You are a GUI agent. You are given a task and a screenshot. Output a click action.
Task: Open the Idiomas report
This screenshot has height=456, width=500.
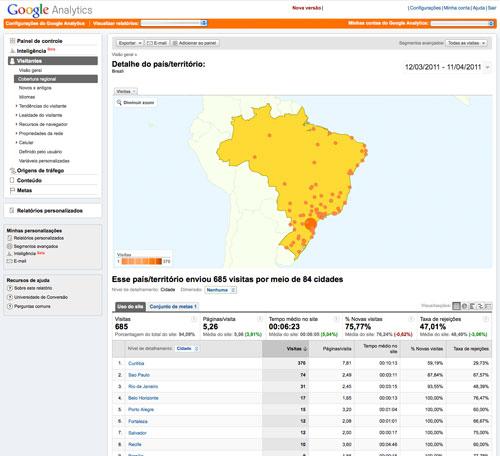(27, 97)
